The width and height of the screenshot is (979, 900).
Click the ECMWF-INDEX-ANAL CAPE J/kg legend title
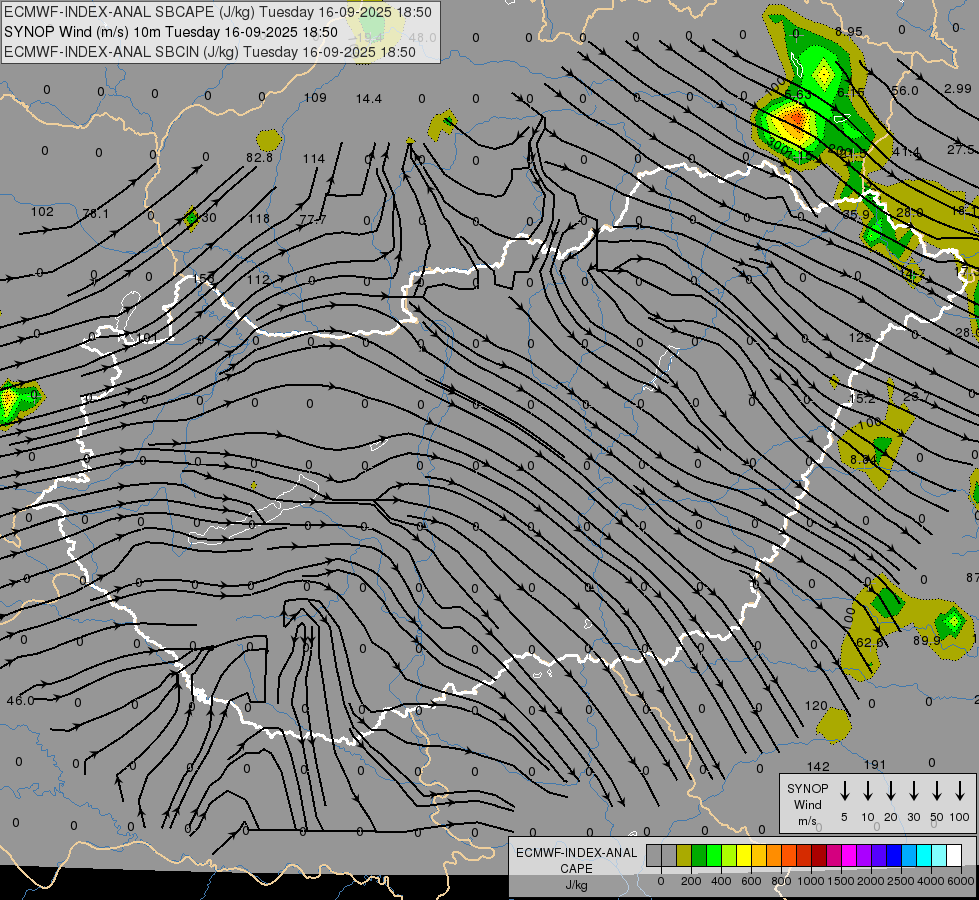[x=576, y=868]
